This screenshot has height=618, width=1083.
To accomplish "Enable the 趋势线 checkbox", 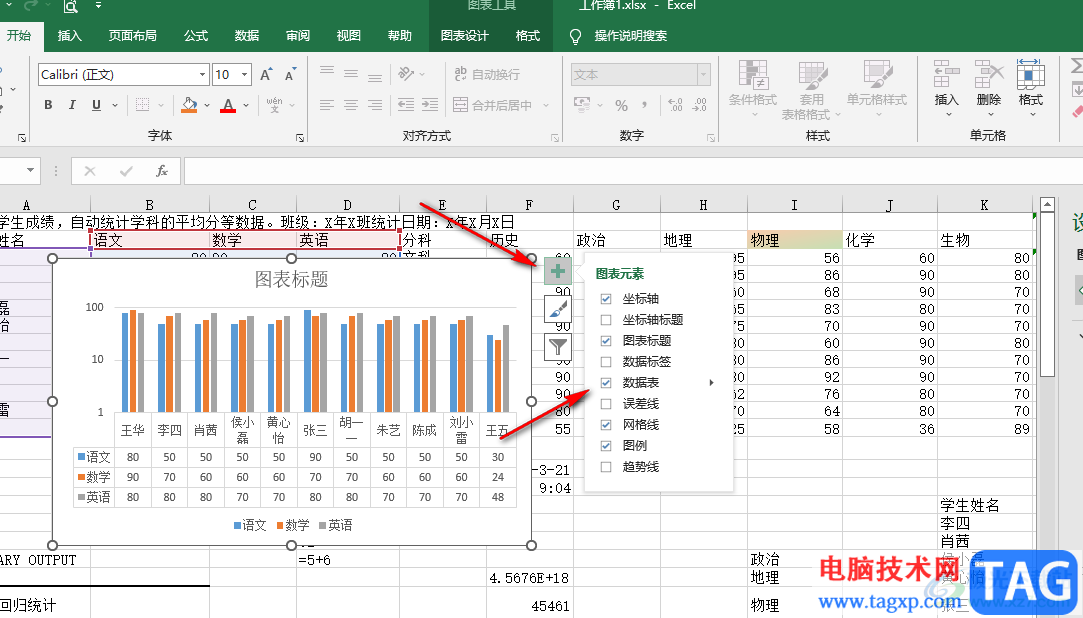I will click(606, 467).
